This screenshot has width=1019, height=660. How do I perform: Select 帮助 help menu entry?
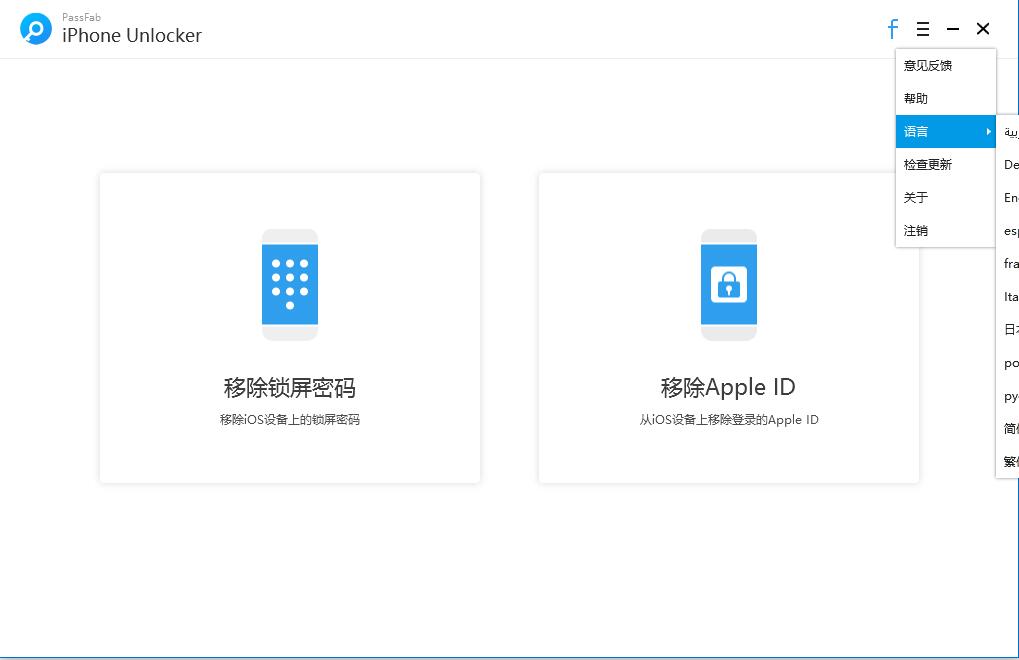coord(946,99)
